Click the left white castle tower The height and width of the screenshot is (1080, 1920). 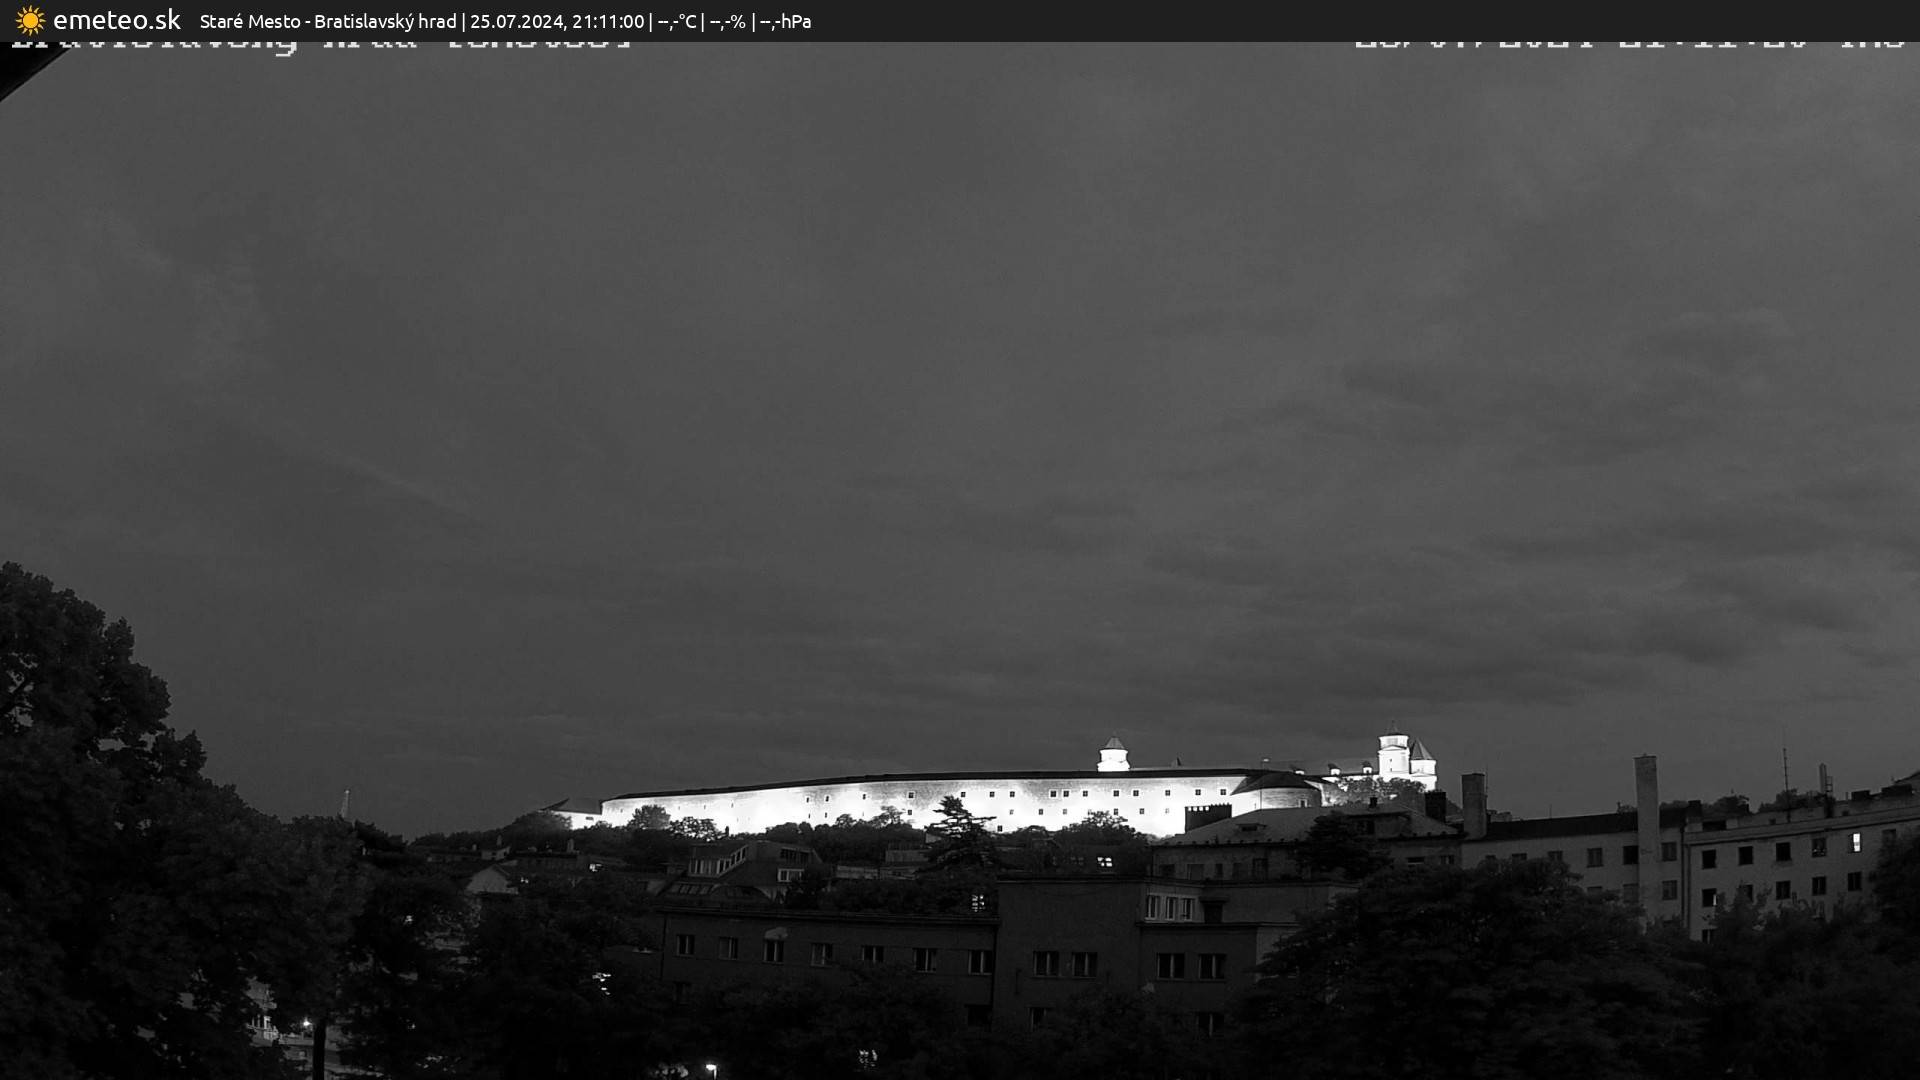(1113, 755)
